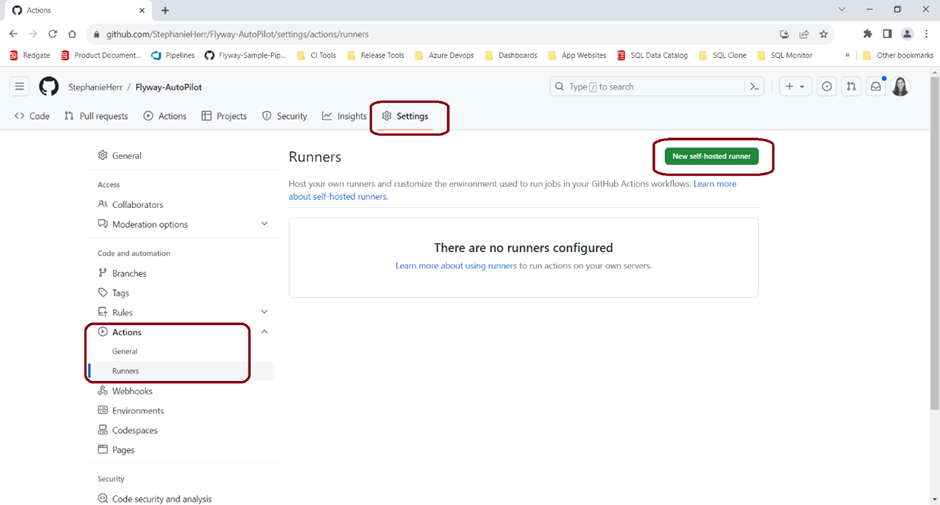Expand the Moderation options section
940x505 pixels.
264,224
